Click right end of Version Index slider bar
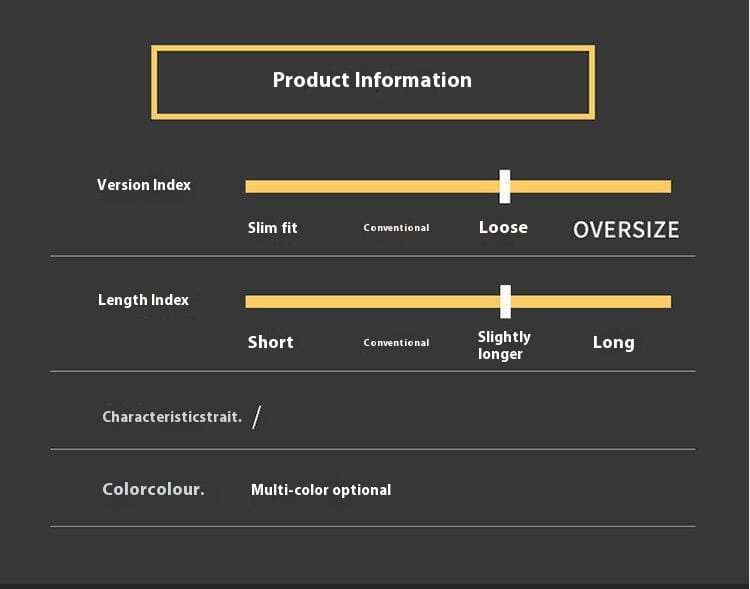This screenshot has width=750, height=589. click(x=666, y=186)
